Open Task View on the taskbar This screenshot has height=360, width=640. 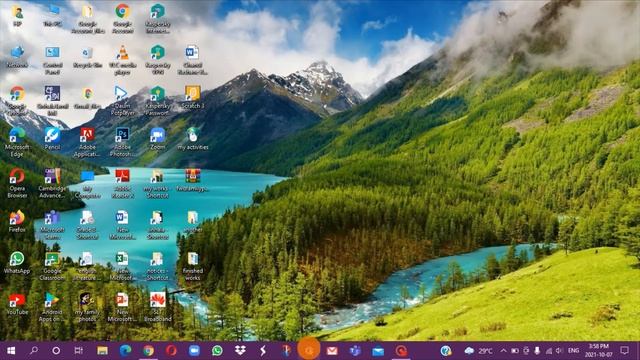[79, 351]
